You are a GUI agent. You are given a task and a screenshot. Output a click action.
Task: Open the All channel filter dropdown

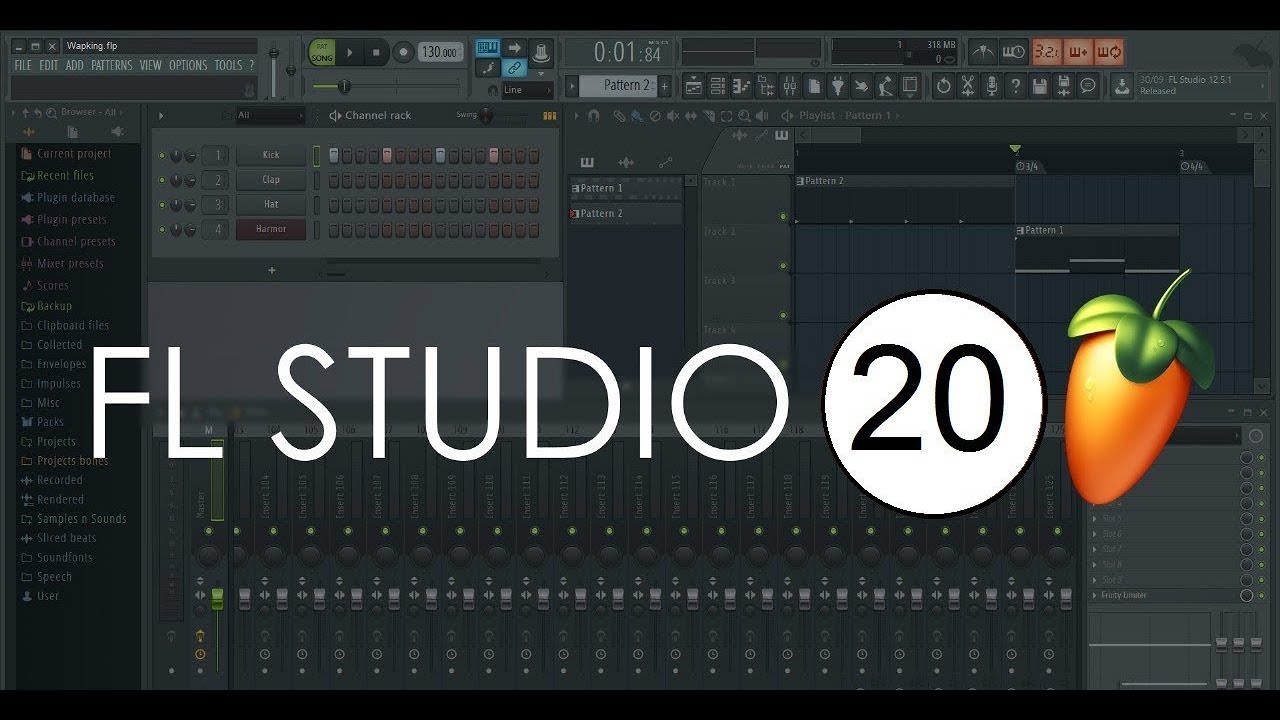point(269,116)
